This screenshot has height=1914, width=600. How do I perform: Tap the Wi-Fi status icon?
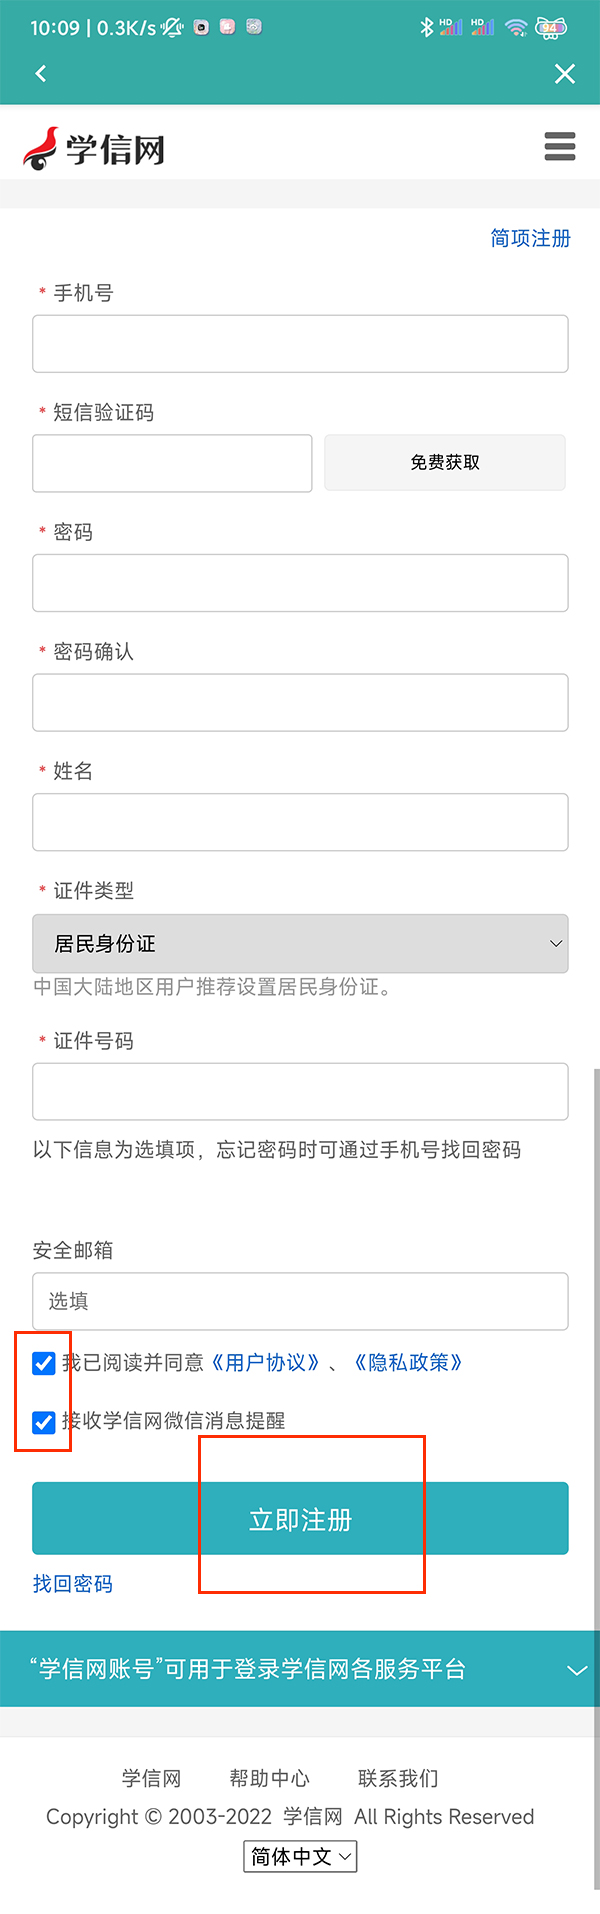click(x=516, y=27)
